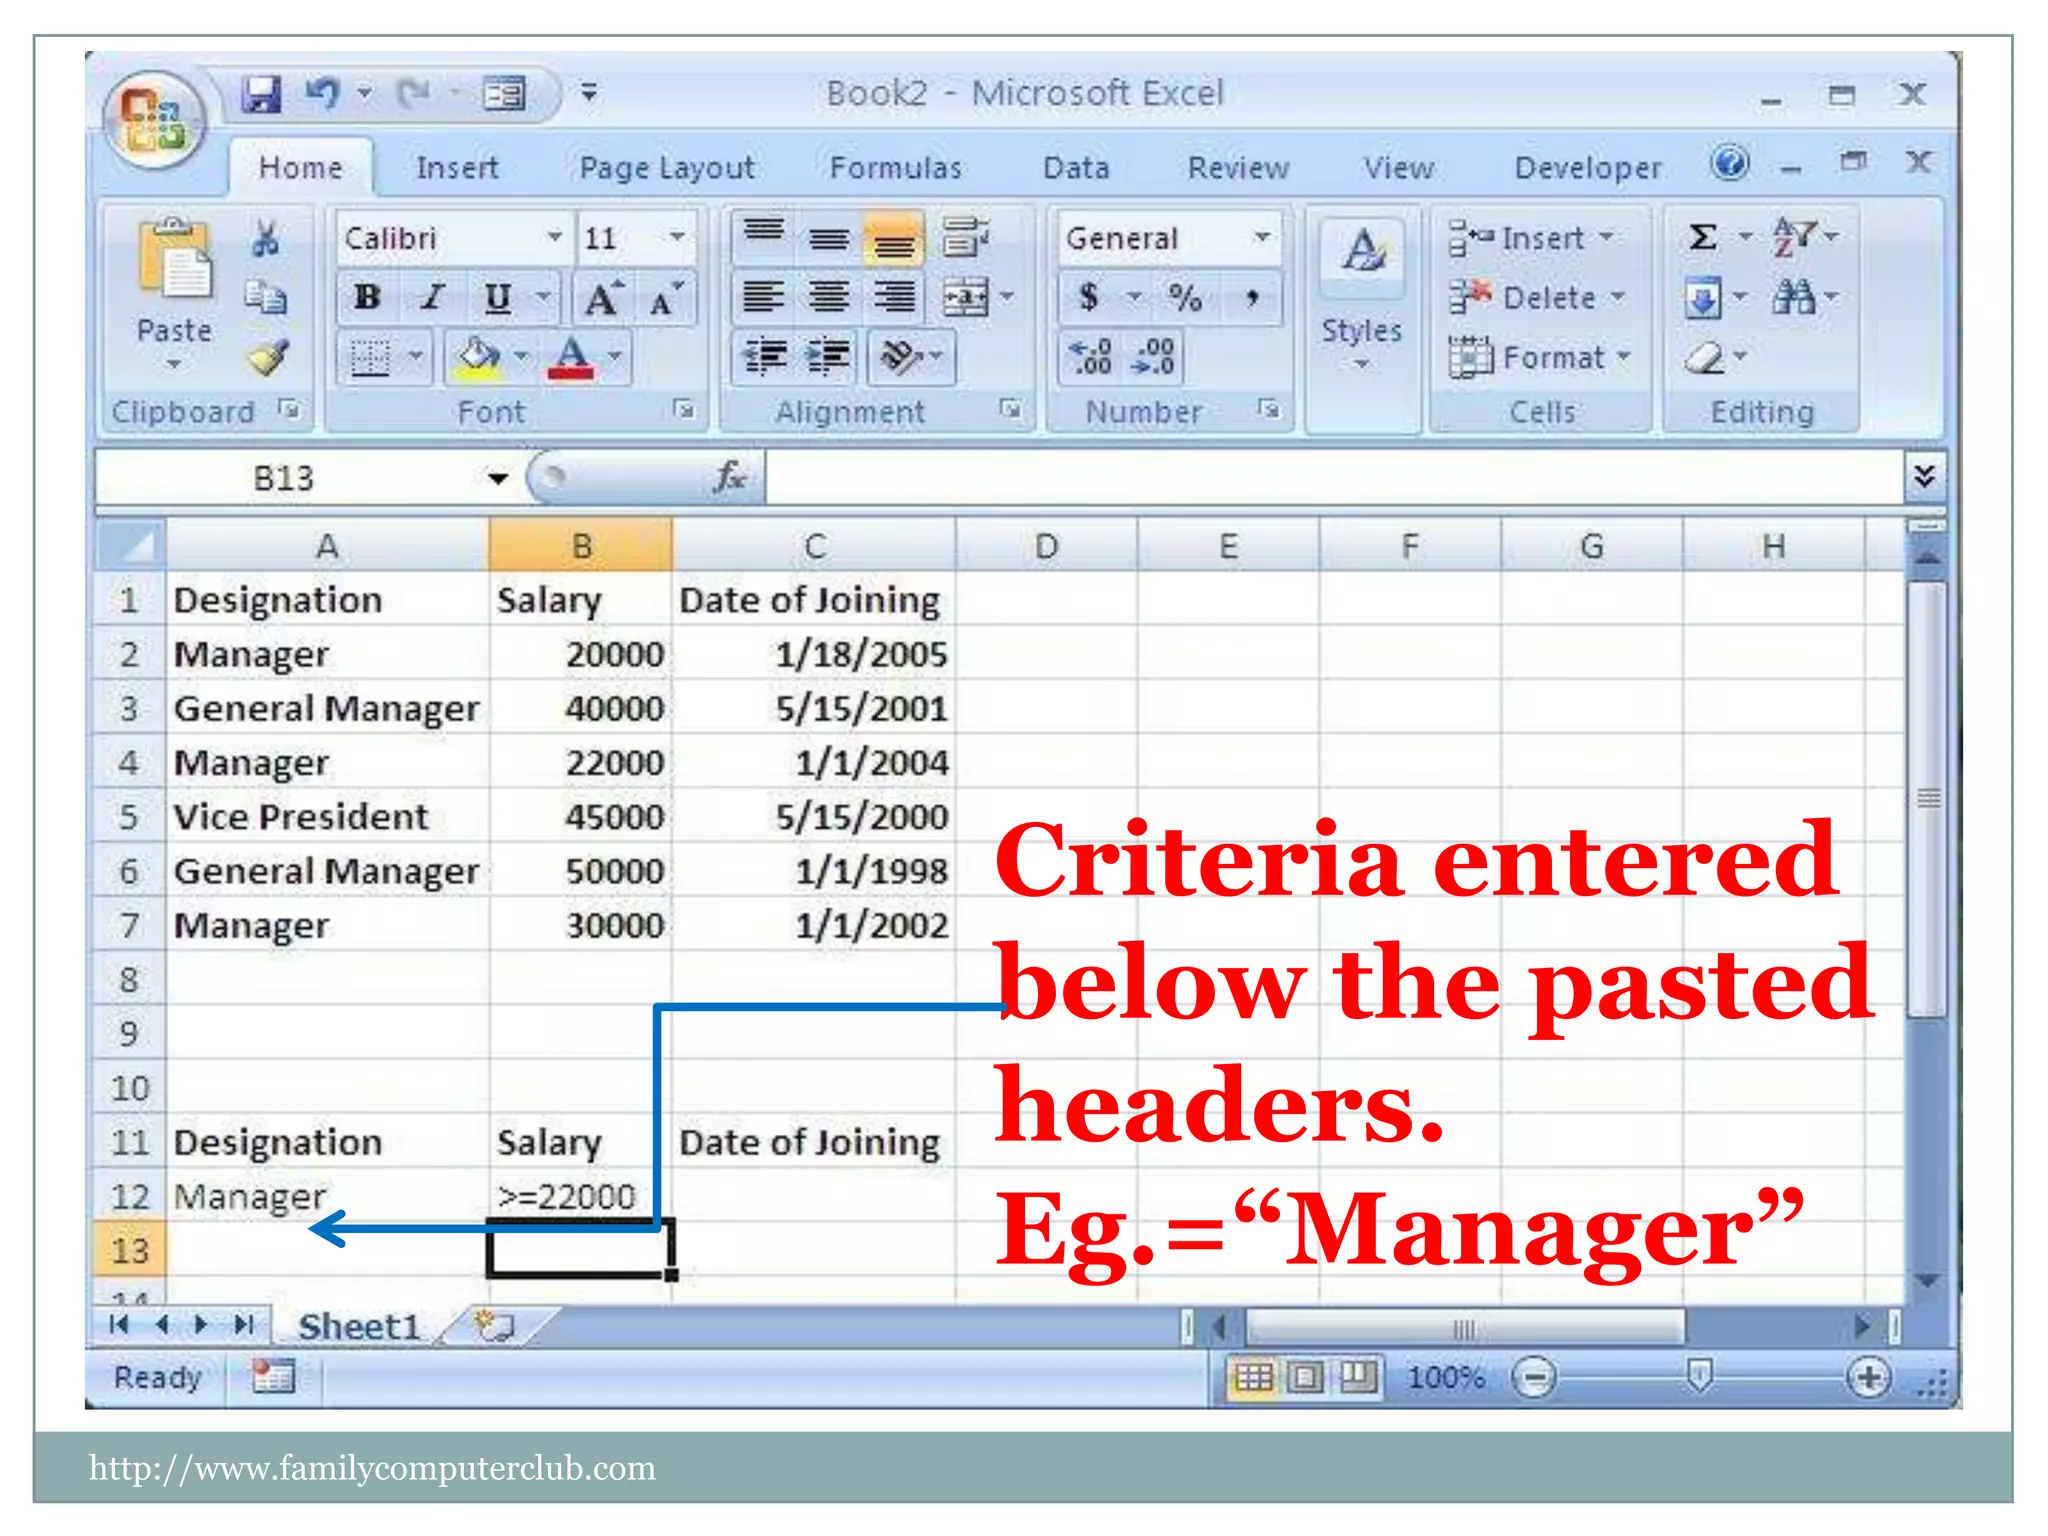This screenshot has width=2048, height=1536.
Task: Click the Office button
Action: coord(154,120)
